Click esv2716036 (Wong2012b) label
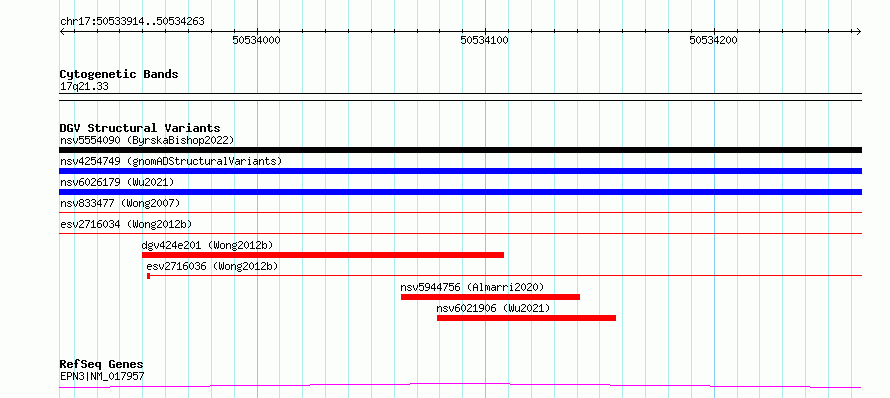890x398 pixels. [x=212, y=266]
